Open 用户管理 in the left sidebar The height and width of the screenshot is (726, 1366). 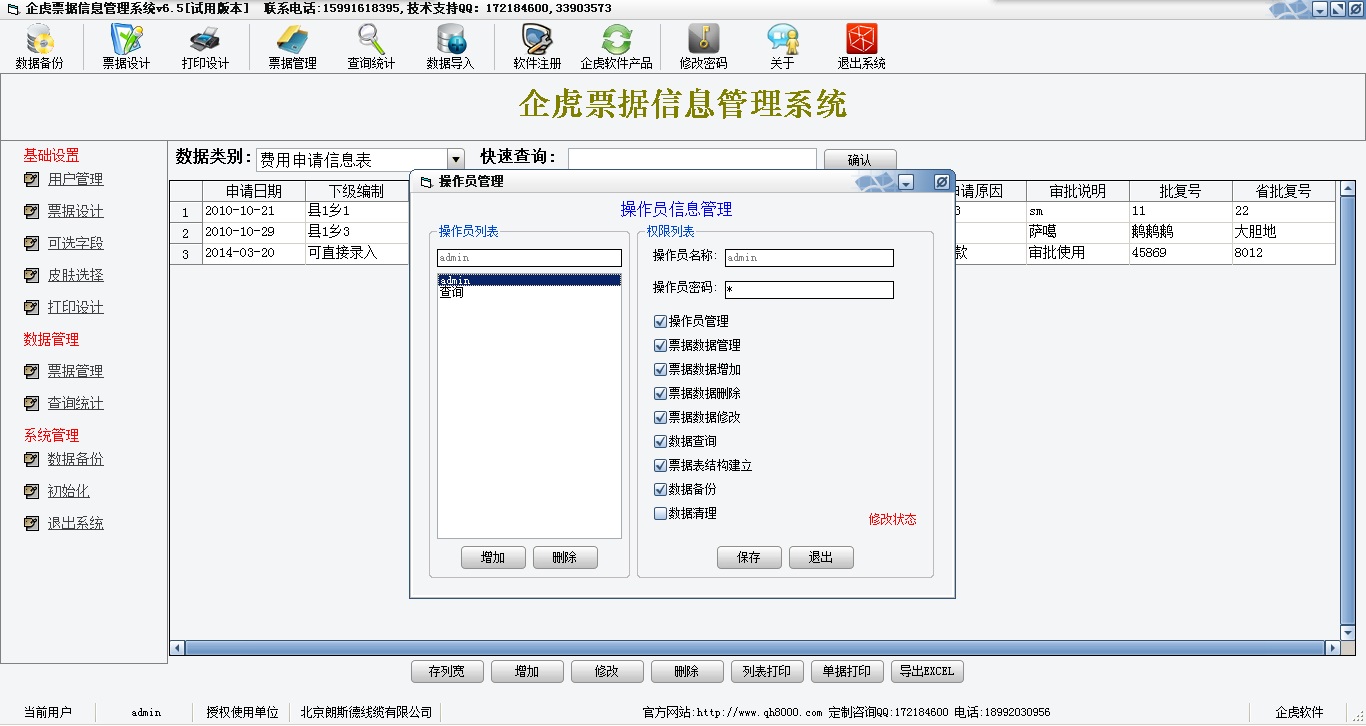75,180
